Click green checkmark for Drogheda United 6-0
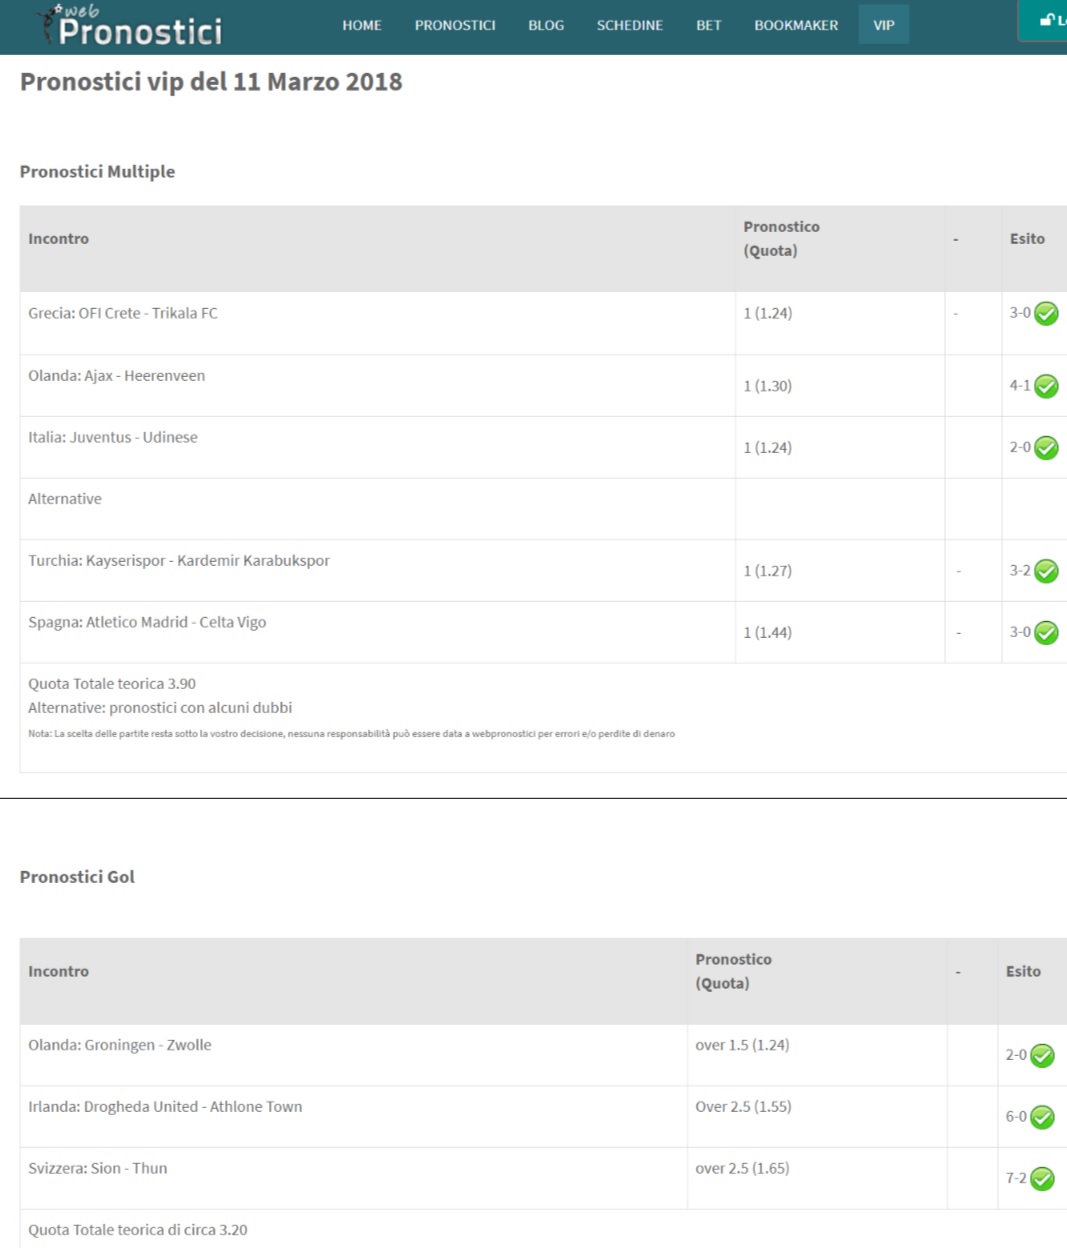 tap(1042, 1118)
